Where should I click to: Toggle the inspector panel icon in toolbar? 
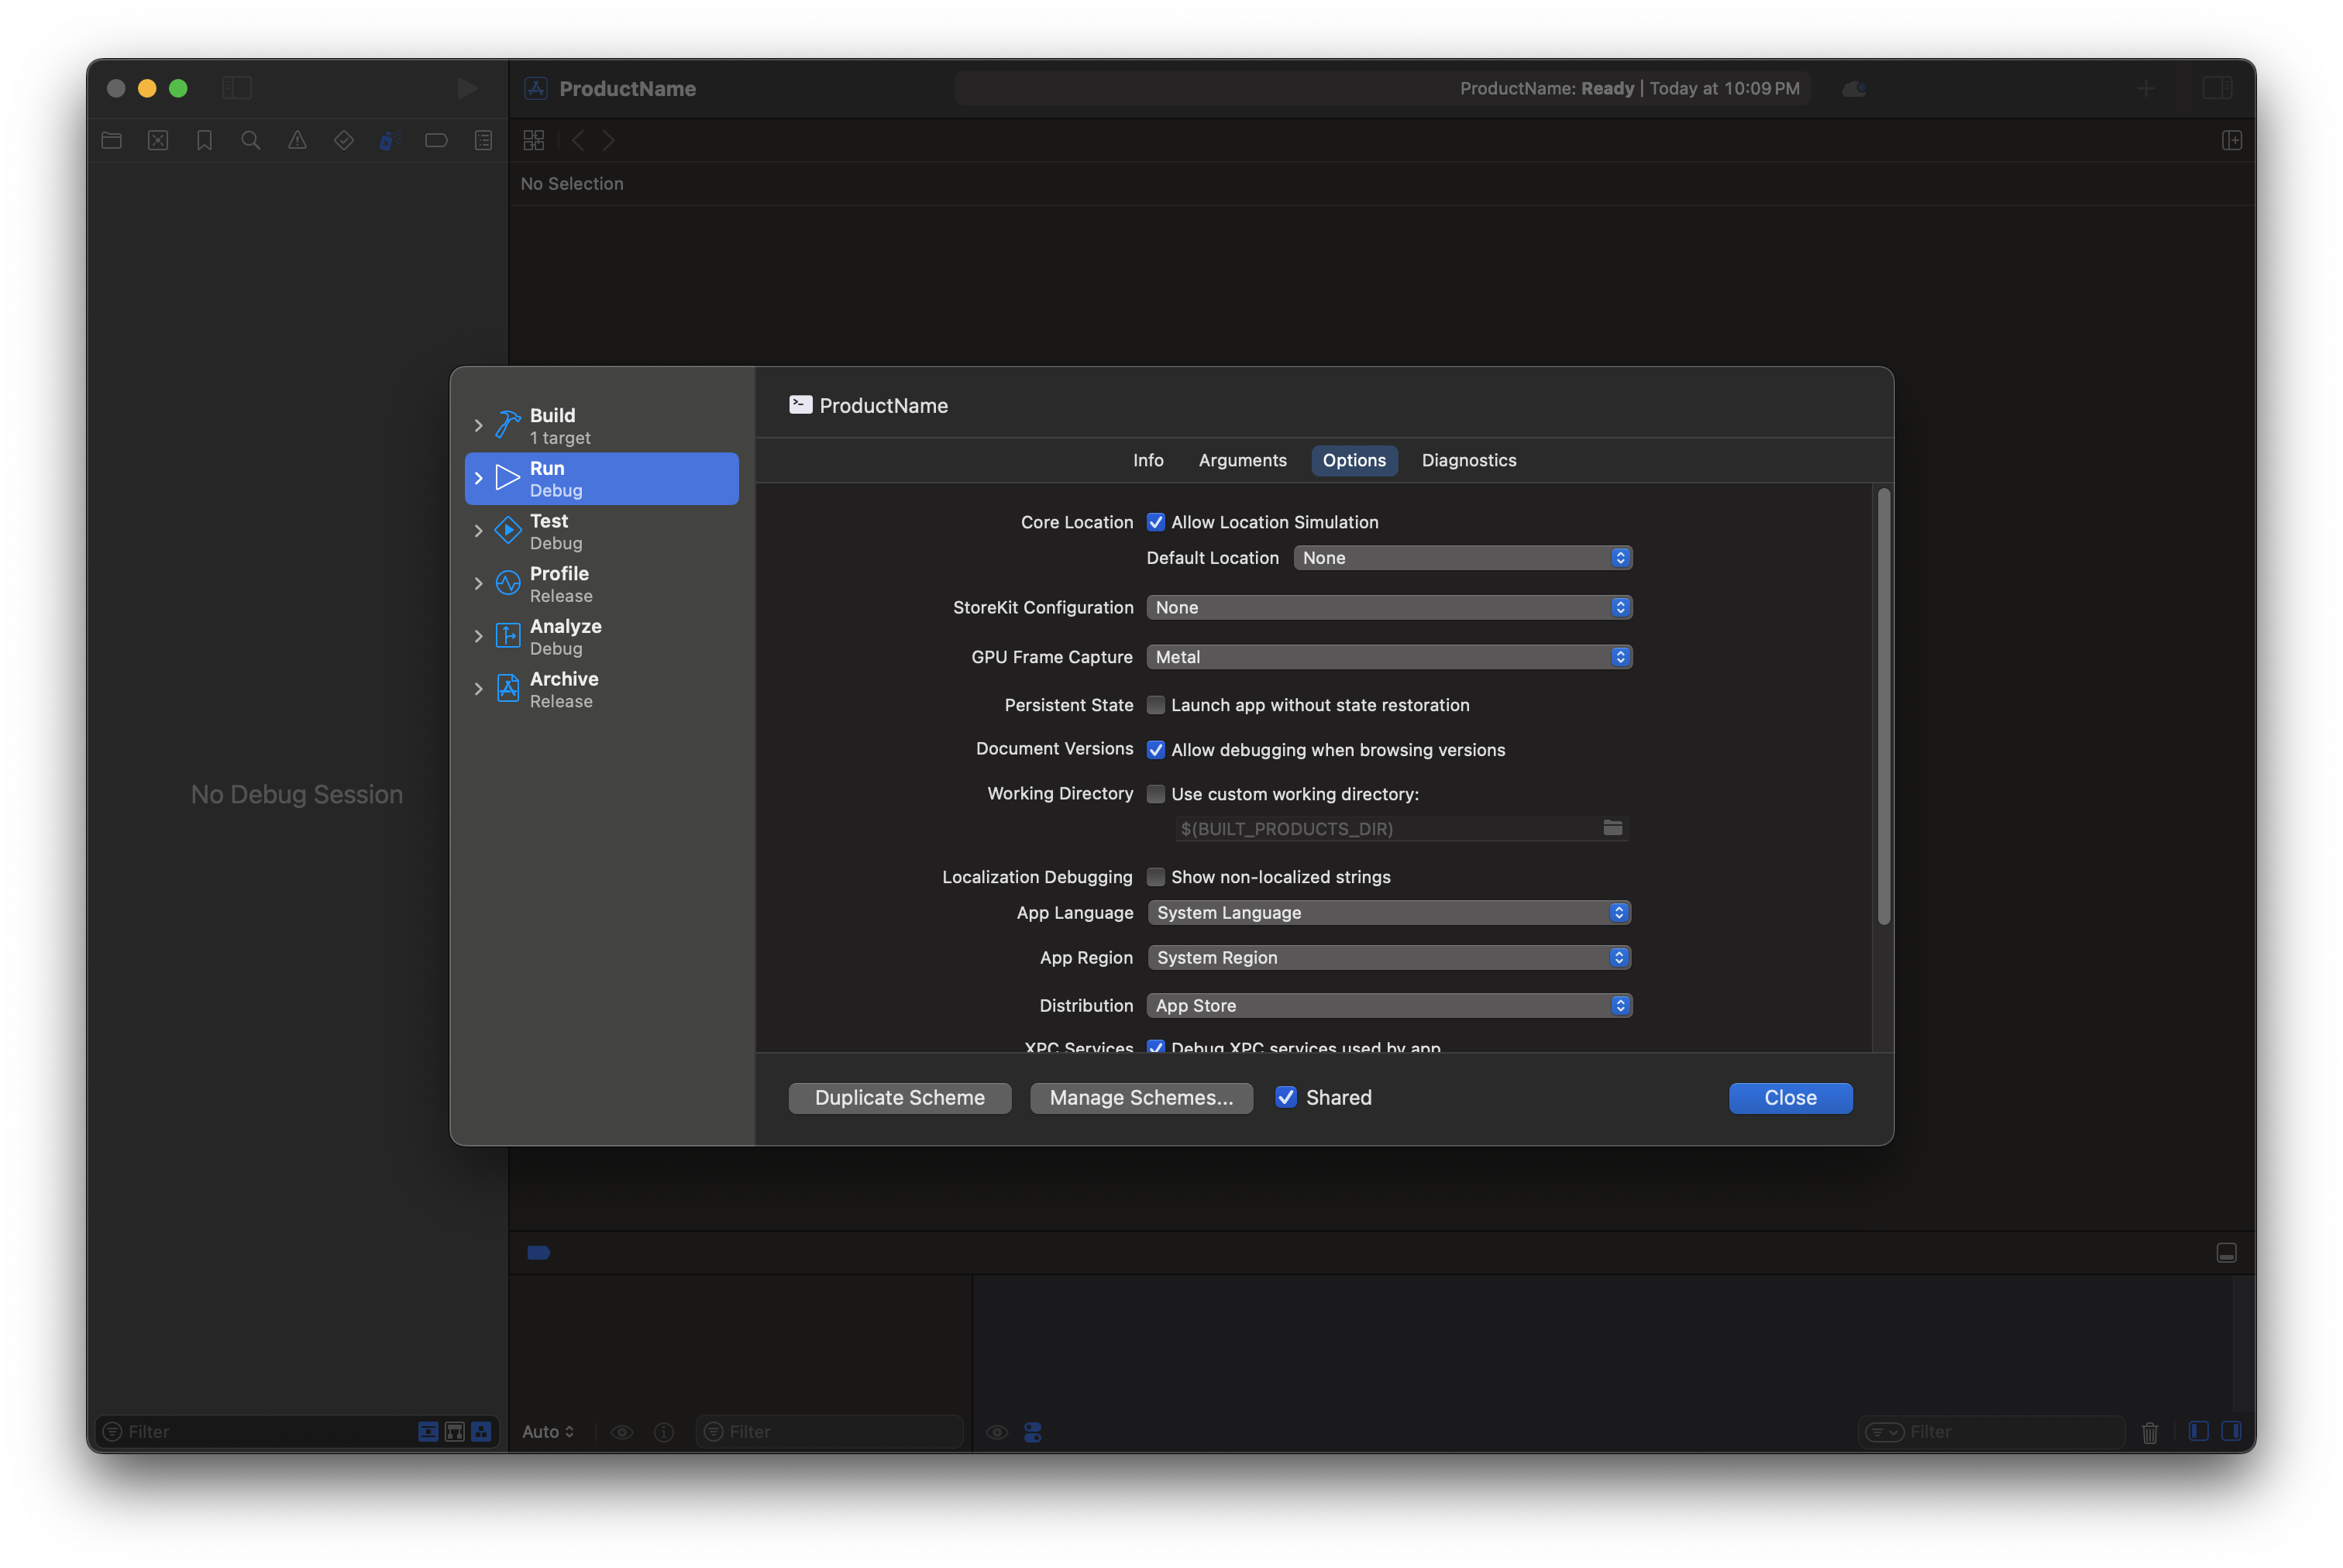(x=2217, y=88)
